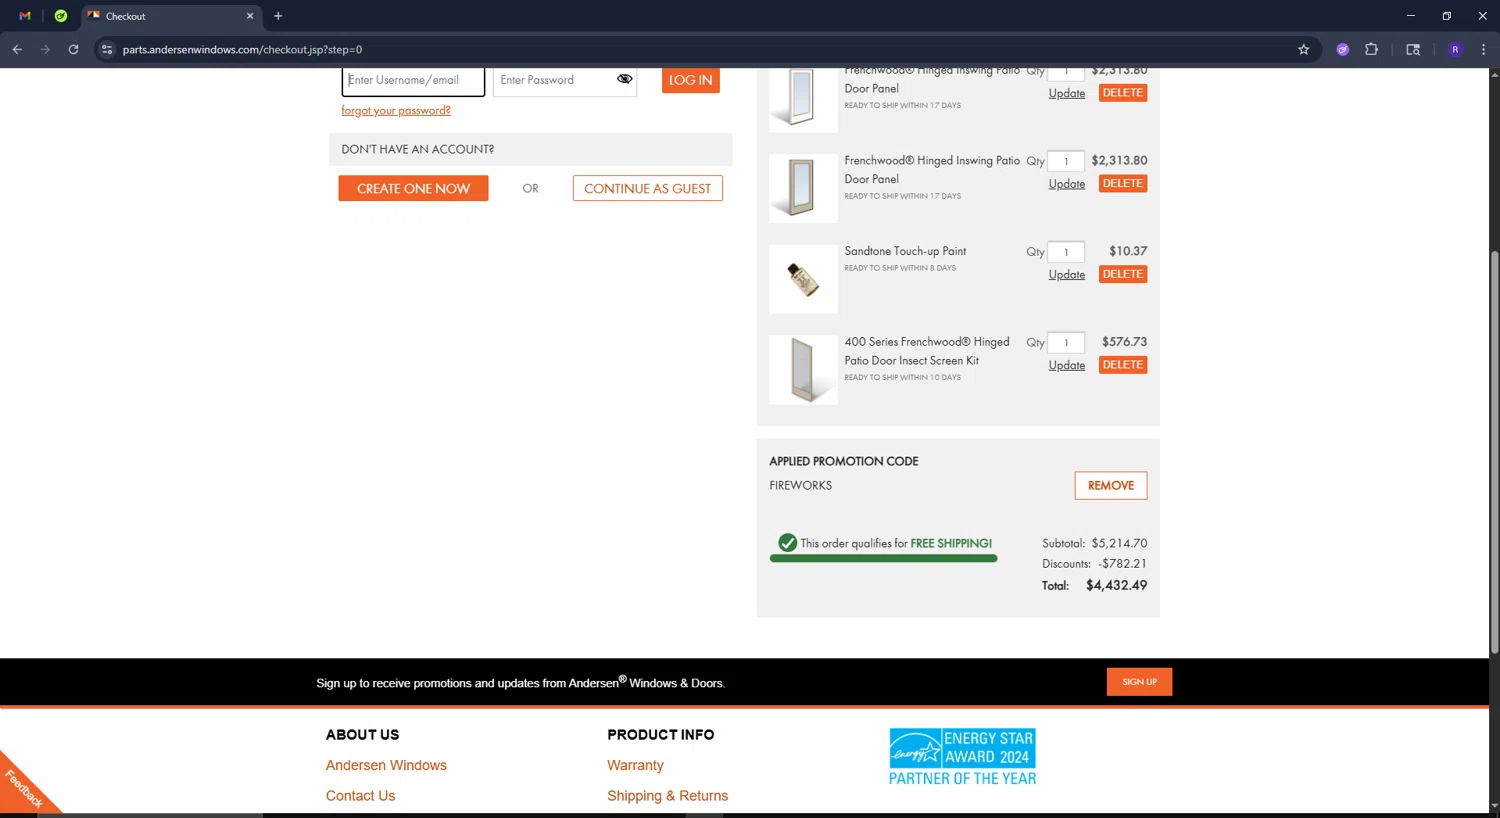The height and width of the screenshot is (818, 1500).
Task: Go forward in browser history
Action: tap(45, 49)
